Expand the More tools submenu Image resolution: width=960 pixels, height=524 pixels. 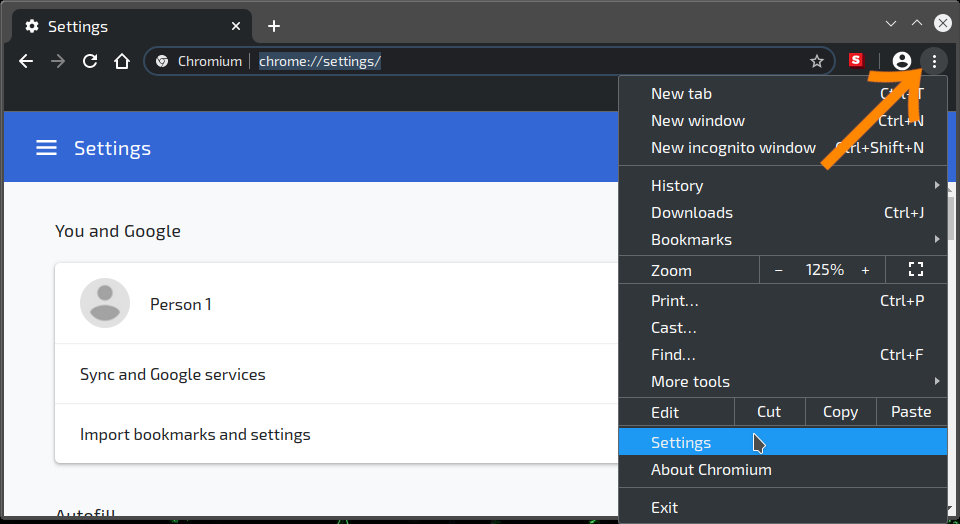click(782, 381)
